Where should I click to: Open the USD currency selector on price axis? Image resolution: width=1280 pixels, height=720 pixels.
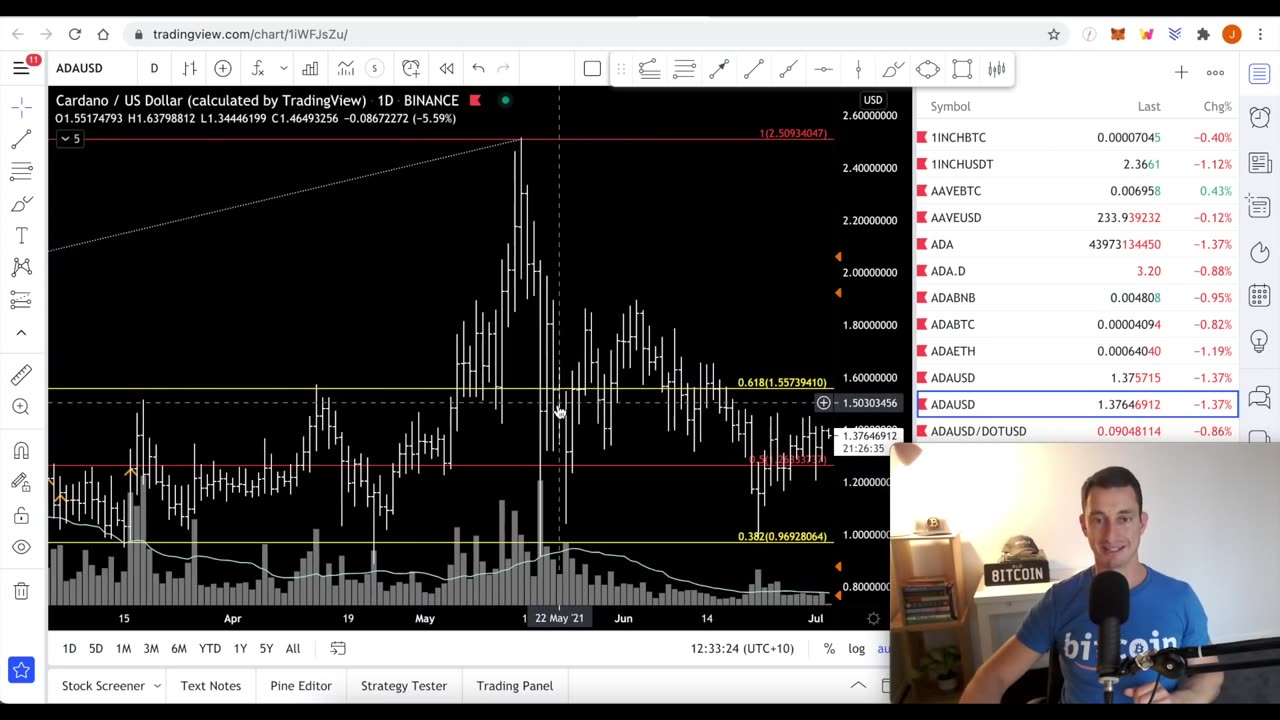point(873,100)
